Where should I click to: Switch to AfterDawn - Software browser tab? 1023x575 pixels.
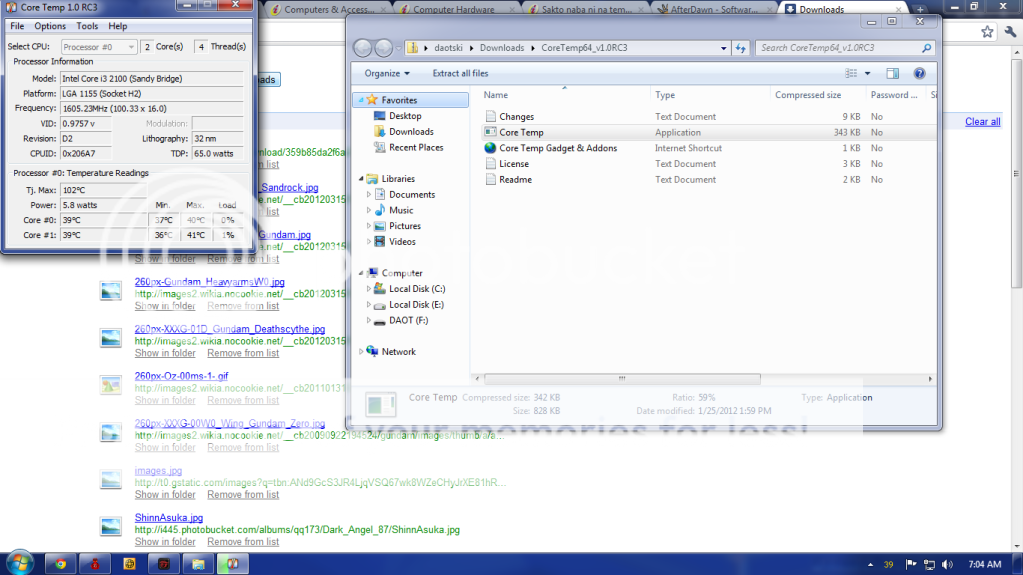point(714,9)
